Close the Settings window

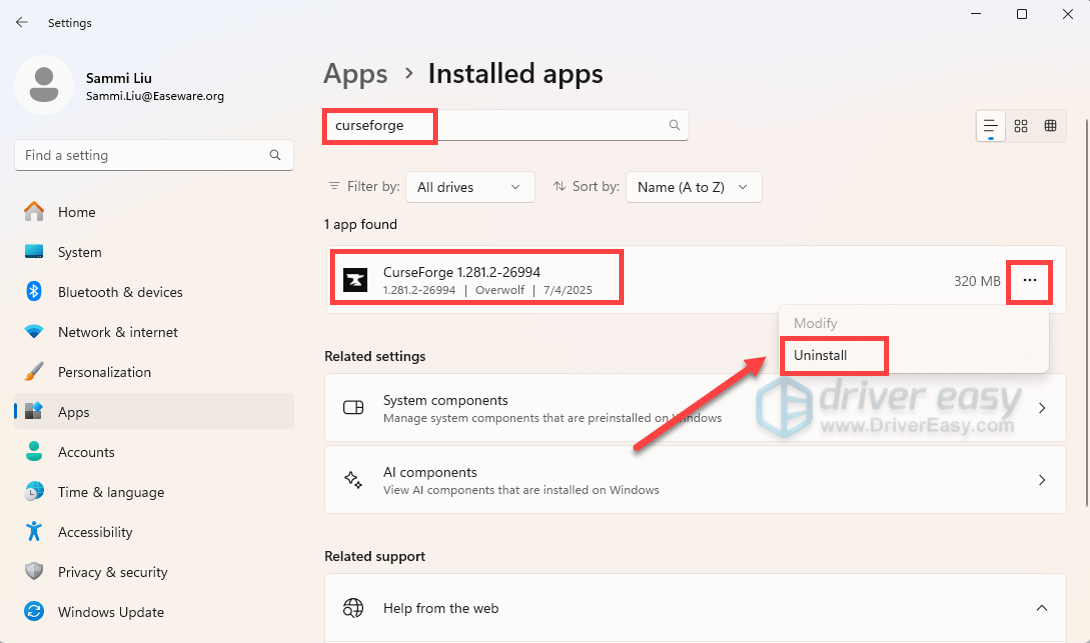1068,14
